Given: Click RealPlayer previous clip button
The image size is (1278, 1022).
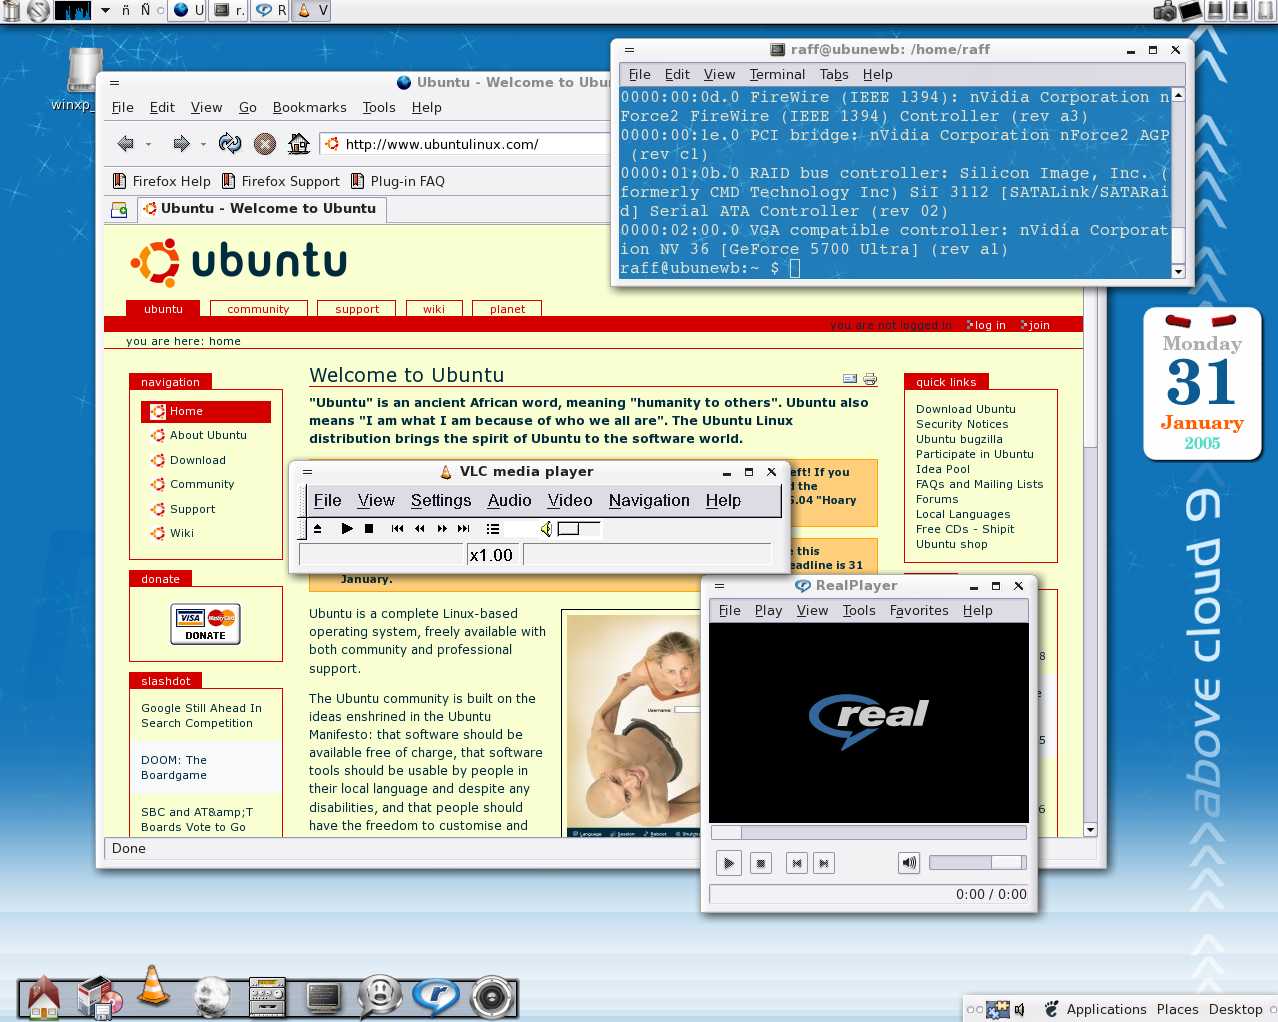Looking at the screenshot, I should coord(797,863).
